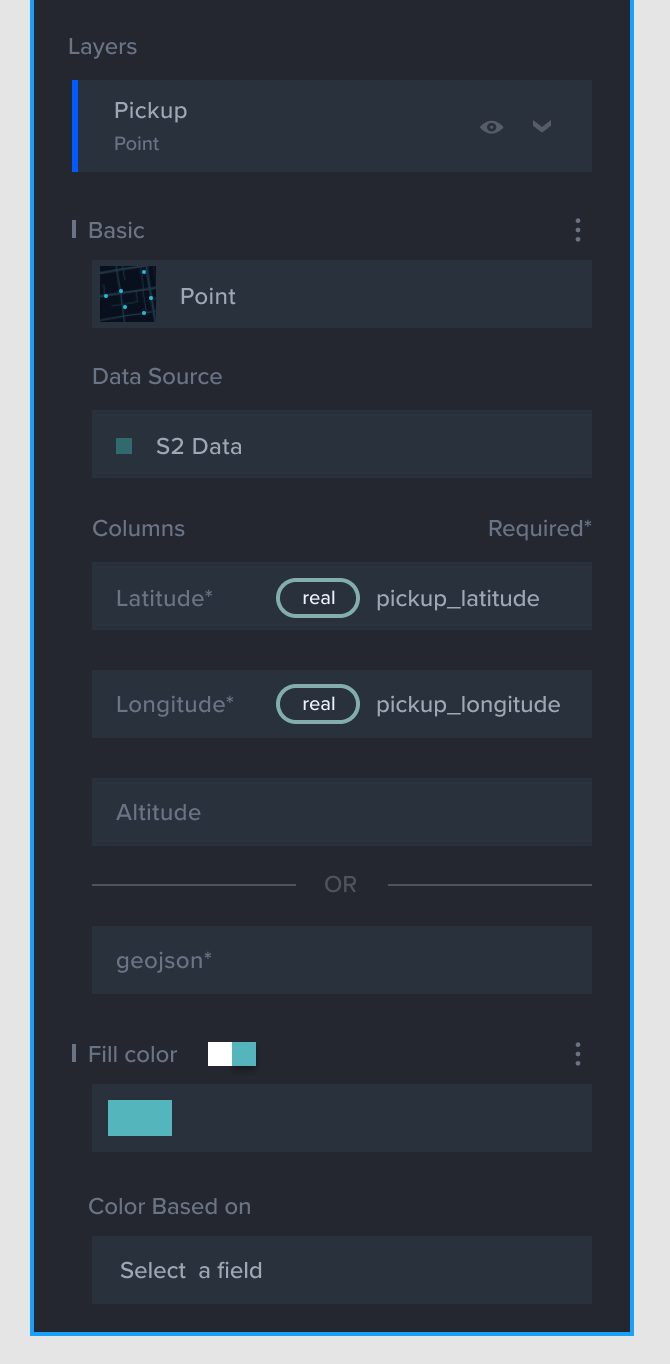Viewport: 670px width, 1364px height.
Task: Click the Required label in Columns section
Action: click(540, 528)
